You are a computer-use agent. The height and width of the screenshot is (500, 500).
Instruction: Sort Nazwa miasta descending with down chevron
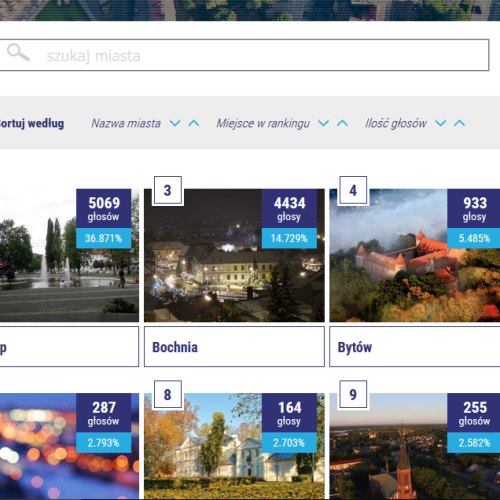click(x=175, y=123)
